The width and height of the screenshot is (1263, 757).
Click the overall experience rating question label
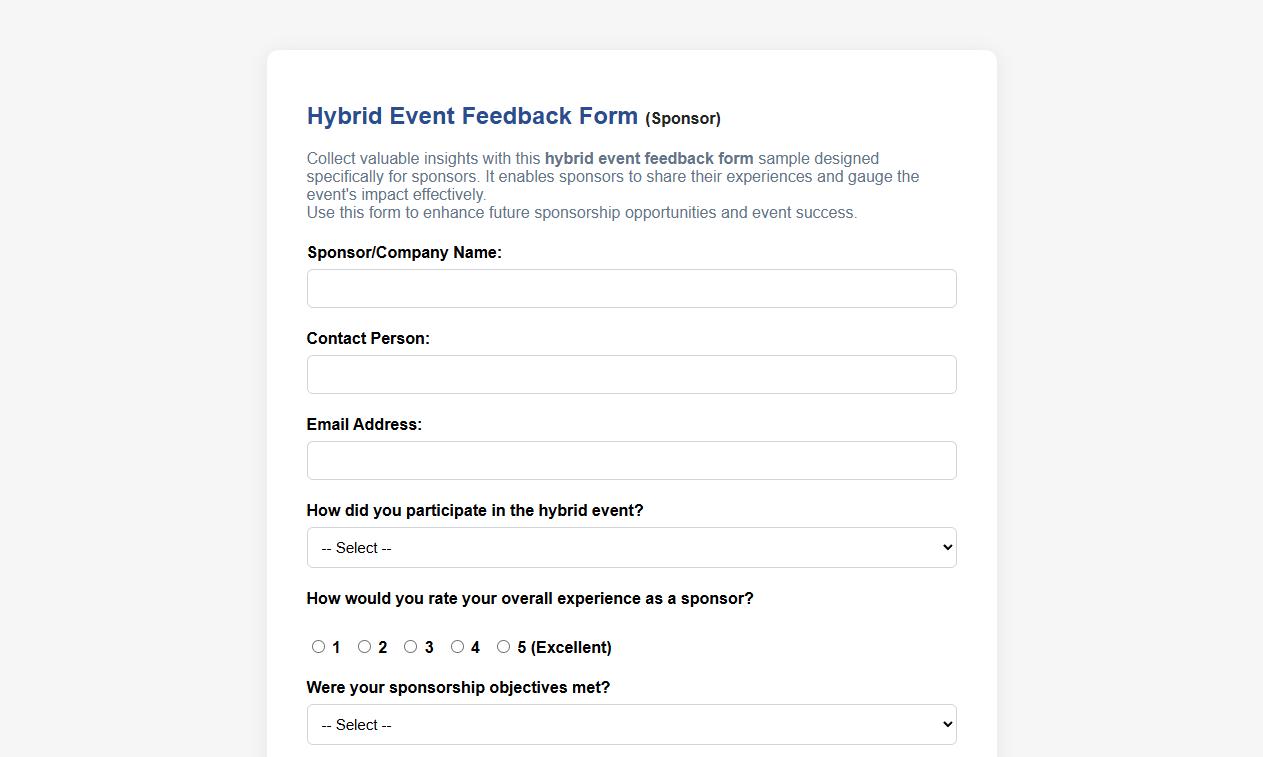click(532, 598)
